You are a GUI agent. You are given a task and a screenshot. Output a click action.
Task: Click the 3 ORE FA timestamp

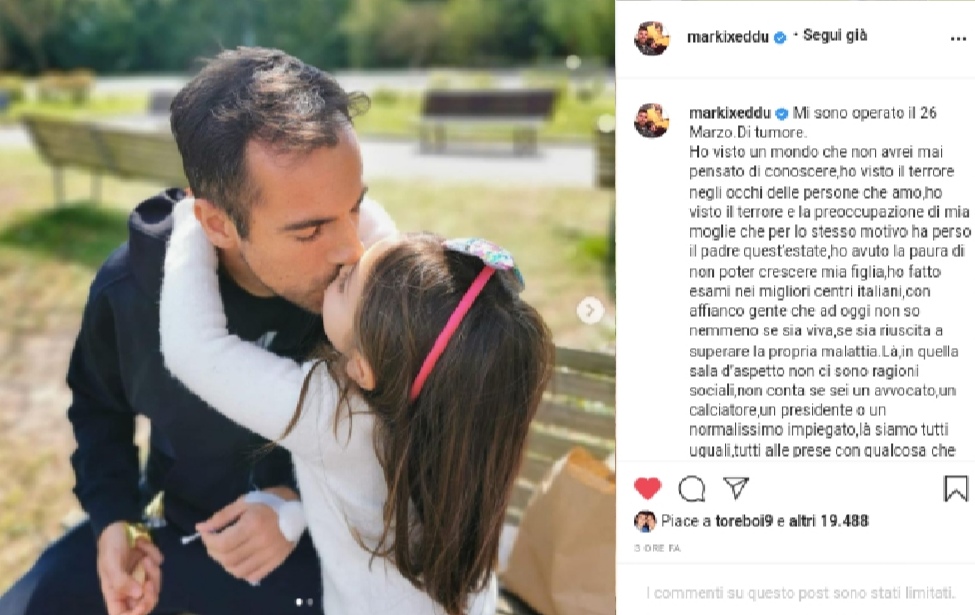657,548
